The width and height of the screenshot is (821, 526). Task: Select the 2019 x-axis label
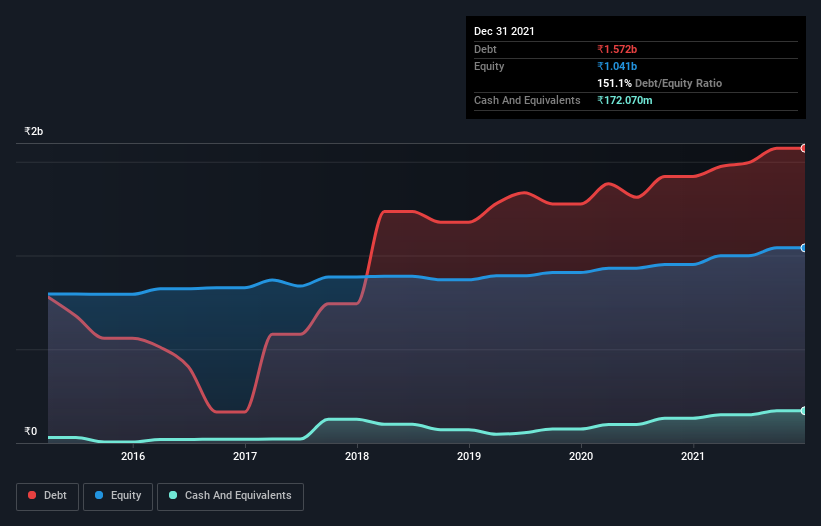tap(469, 456)
